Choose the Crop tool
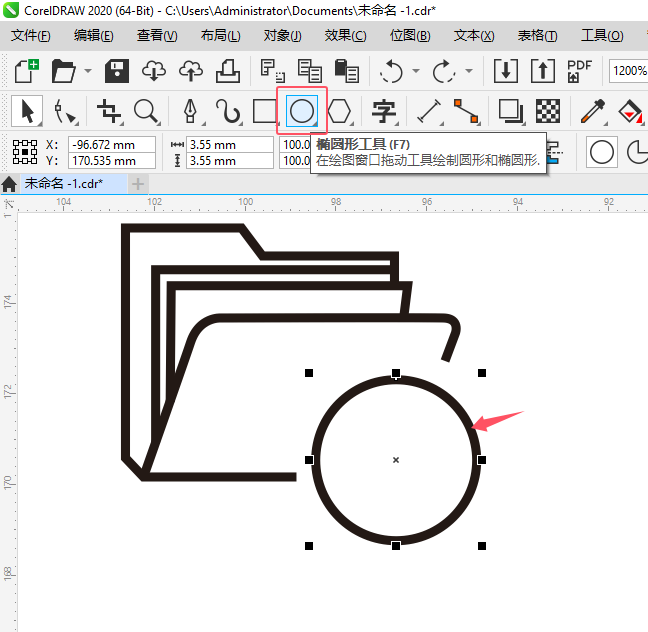The image size is (648, 632). point(108,111)
